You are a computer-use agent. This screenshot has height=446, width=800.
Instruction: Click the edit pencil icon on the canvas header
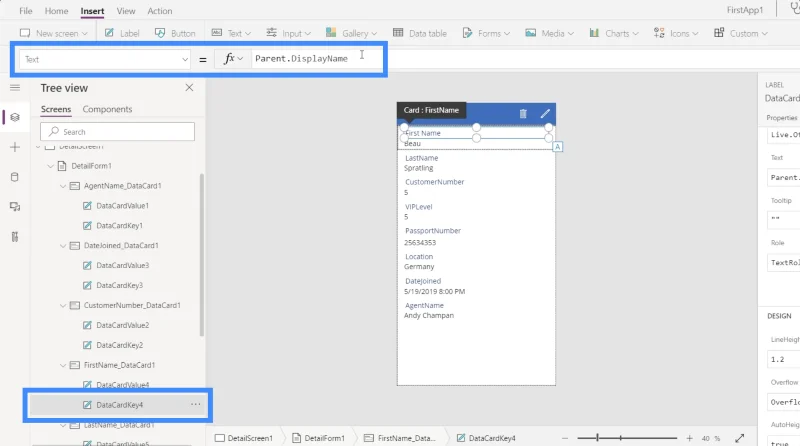(545, 113)
